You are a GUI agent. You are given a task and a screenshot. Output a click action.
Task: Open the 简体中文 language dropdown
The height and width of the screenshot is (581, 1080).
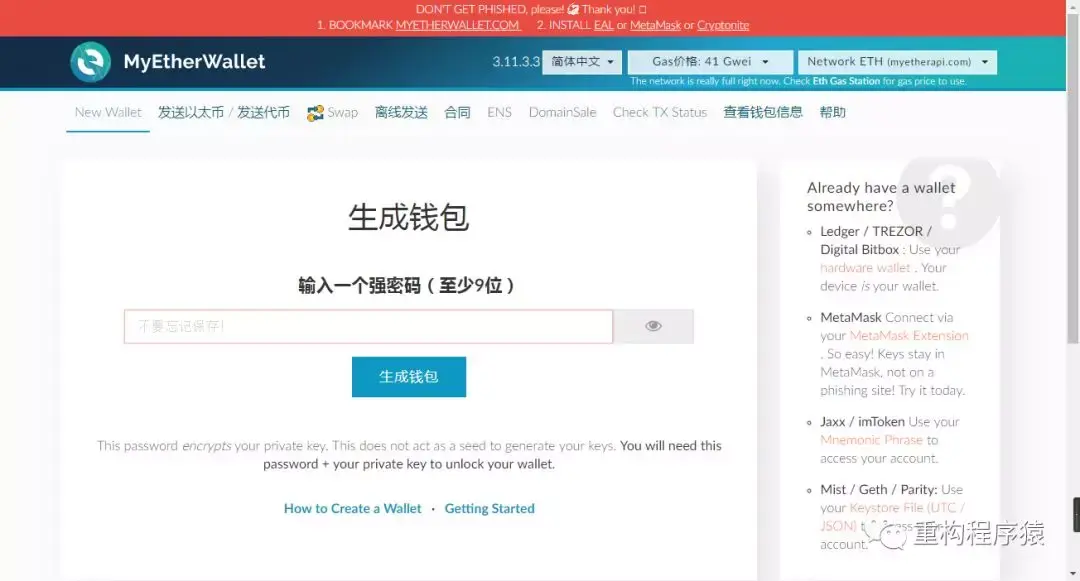582,62
